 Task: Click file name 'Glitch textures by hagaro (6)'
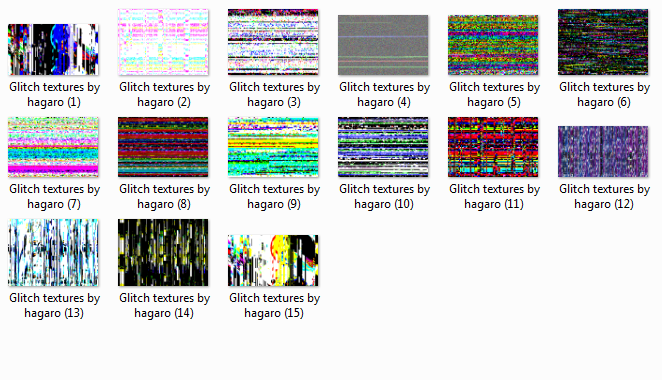pos(604,95)
